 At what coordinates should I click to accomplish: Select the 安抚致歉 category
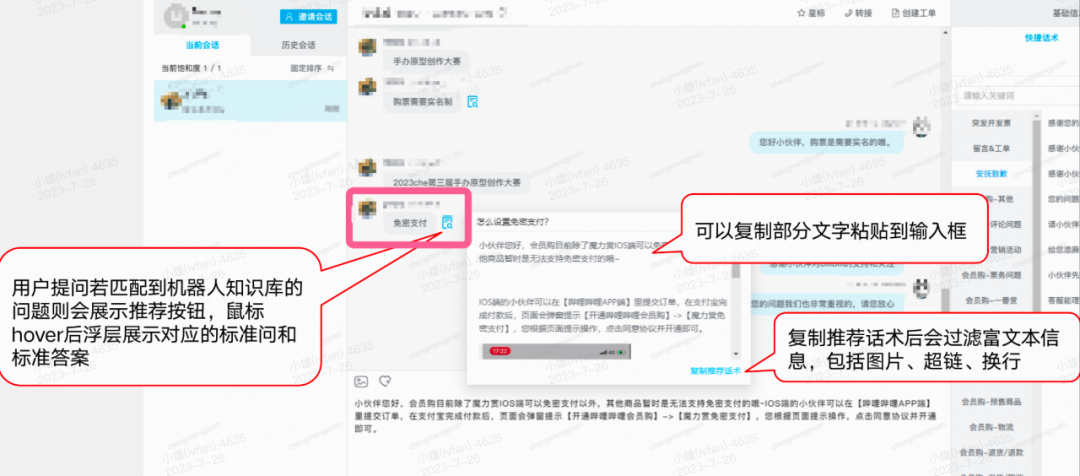pos(992,174)
